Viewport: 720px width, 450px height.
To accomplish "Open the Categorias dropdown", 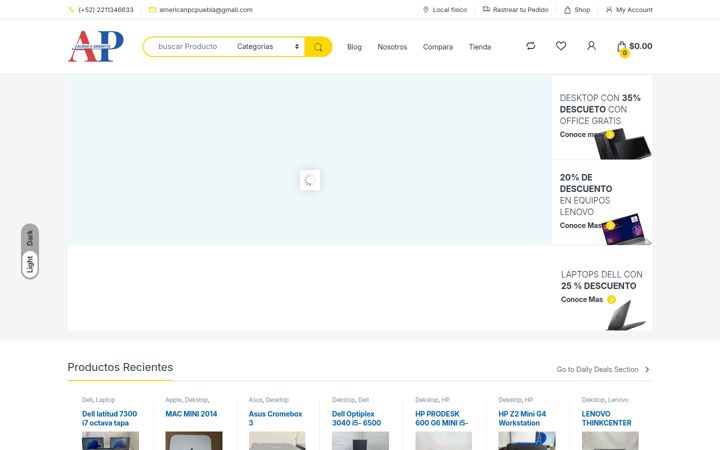I will pyautogui.click(x=268, y=46).
